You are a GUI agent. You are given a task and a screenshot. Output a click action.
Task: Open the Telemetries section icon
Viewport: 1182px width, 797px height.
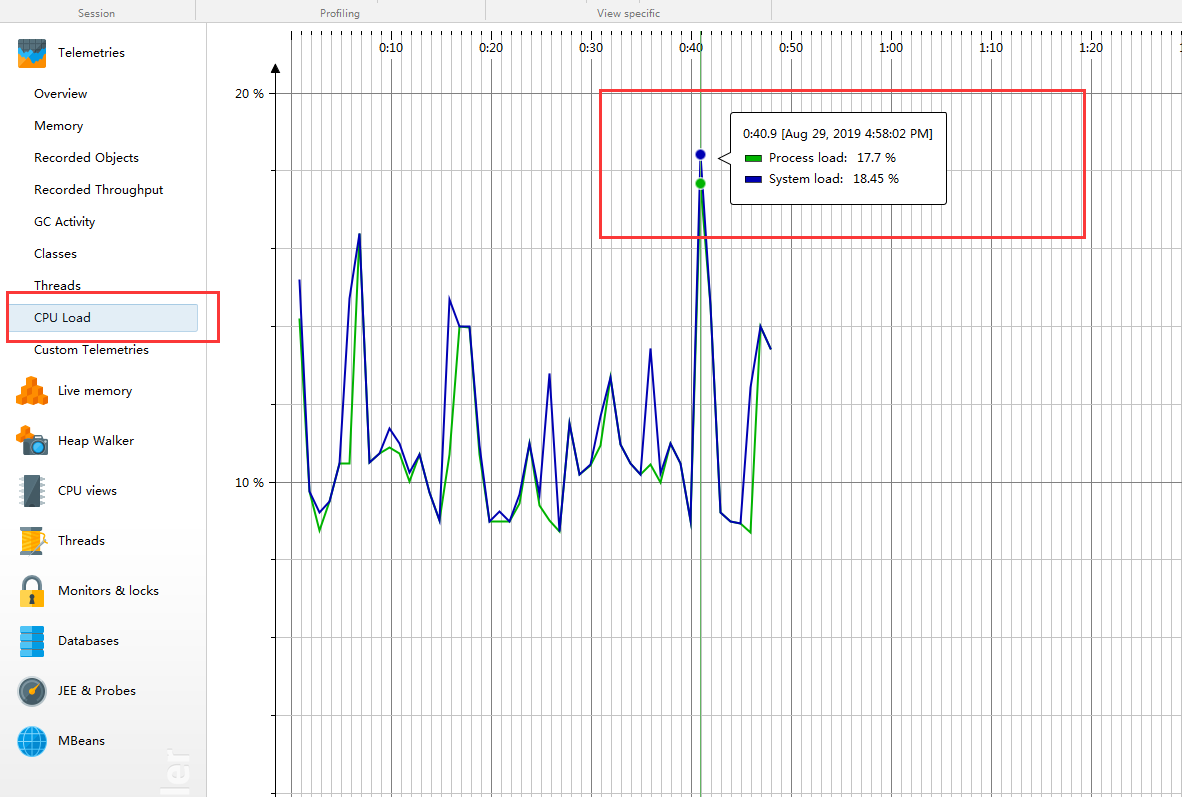(x=31, y=52)
